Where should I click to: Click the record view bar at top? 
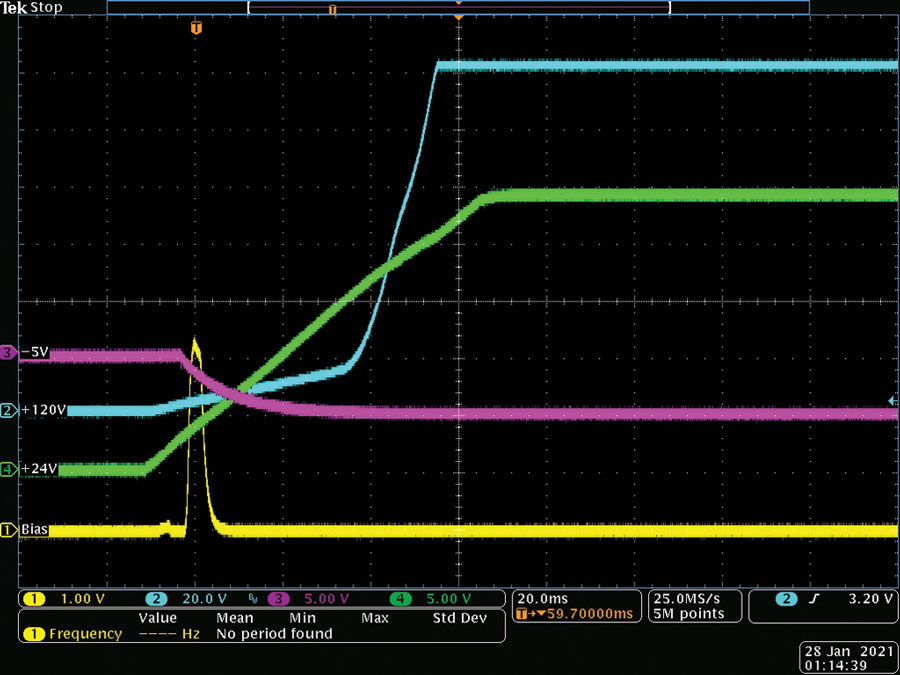[x=458, y=7]
